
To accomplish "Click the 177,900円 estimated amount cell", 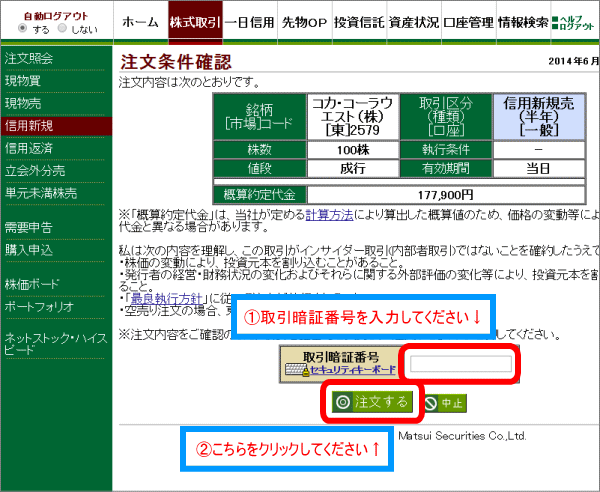I will click(x=446, y=195).
